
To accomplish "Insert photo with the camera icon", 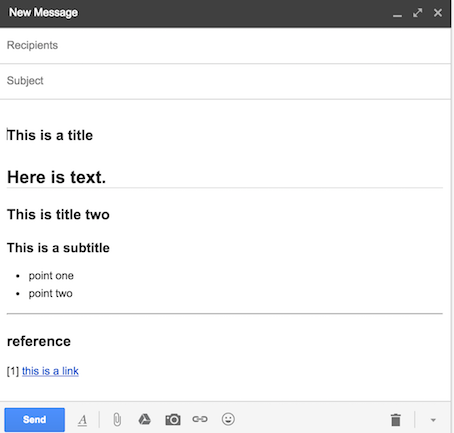I will coord(173,419).
